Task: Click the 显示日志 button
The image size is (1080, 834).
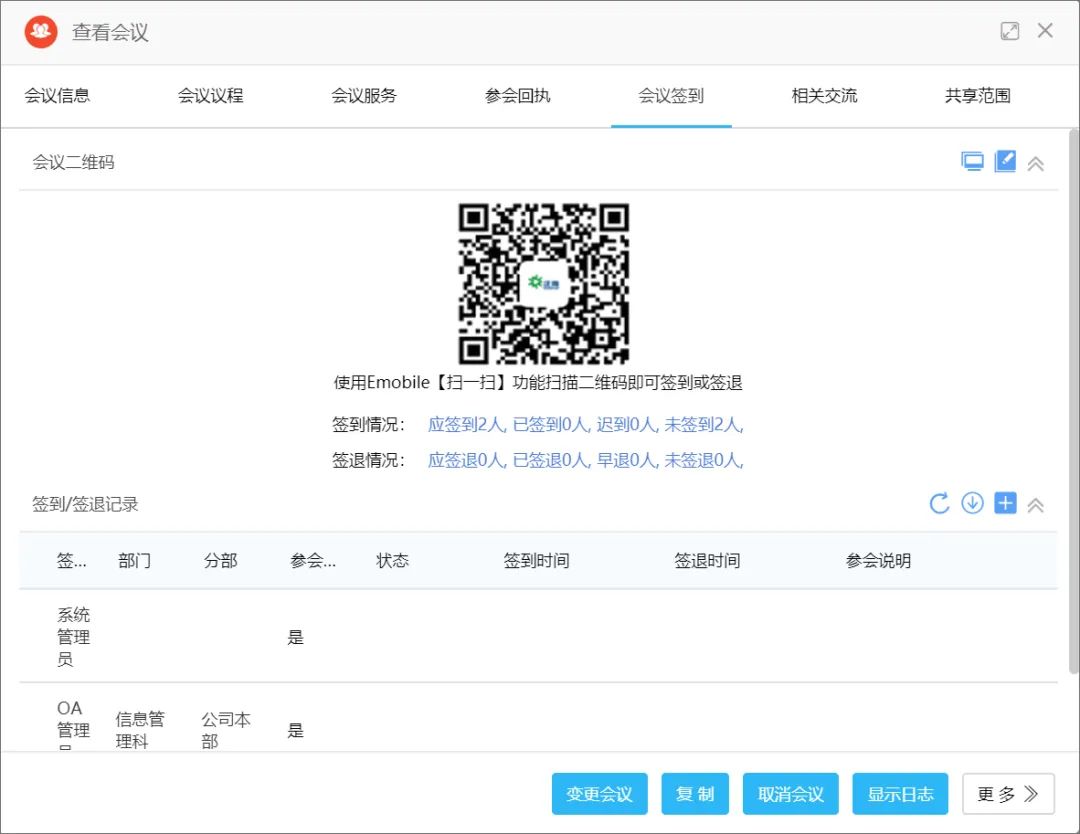Action: 900,794
